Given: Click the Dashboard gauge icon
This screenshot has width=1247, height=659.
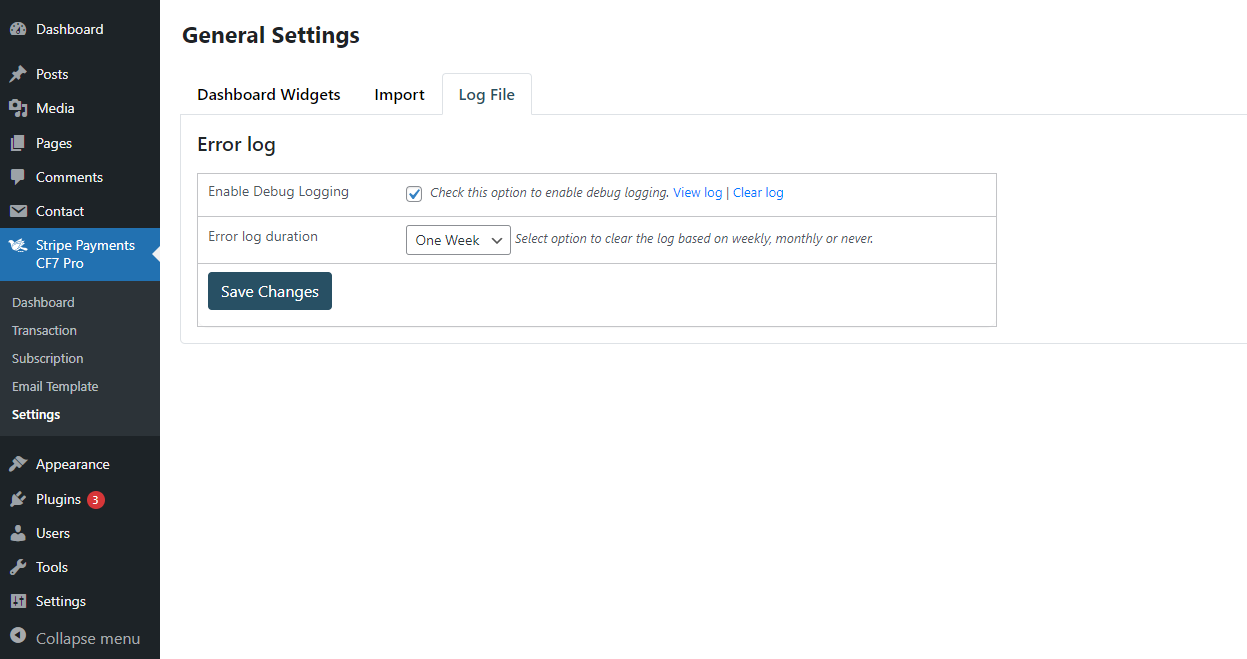Looking at the screenshot, I should click(x=18, y=30).
